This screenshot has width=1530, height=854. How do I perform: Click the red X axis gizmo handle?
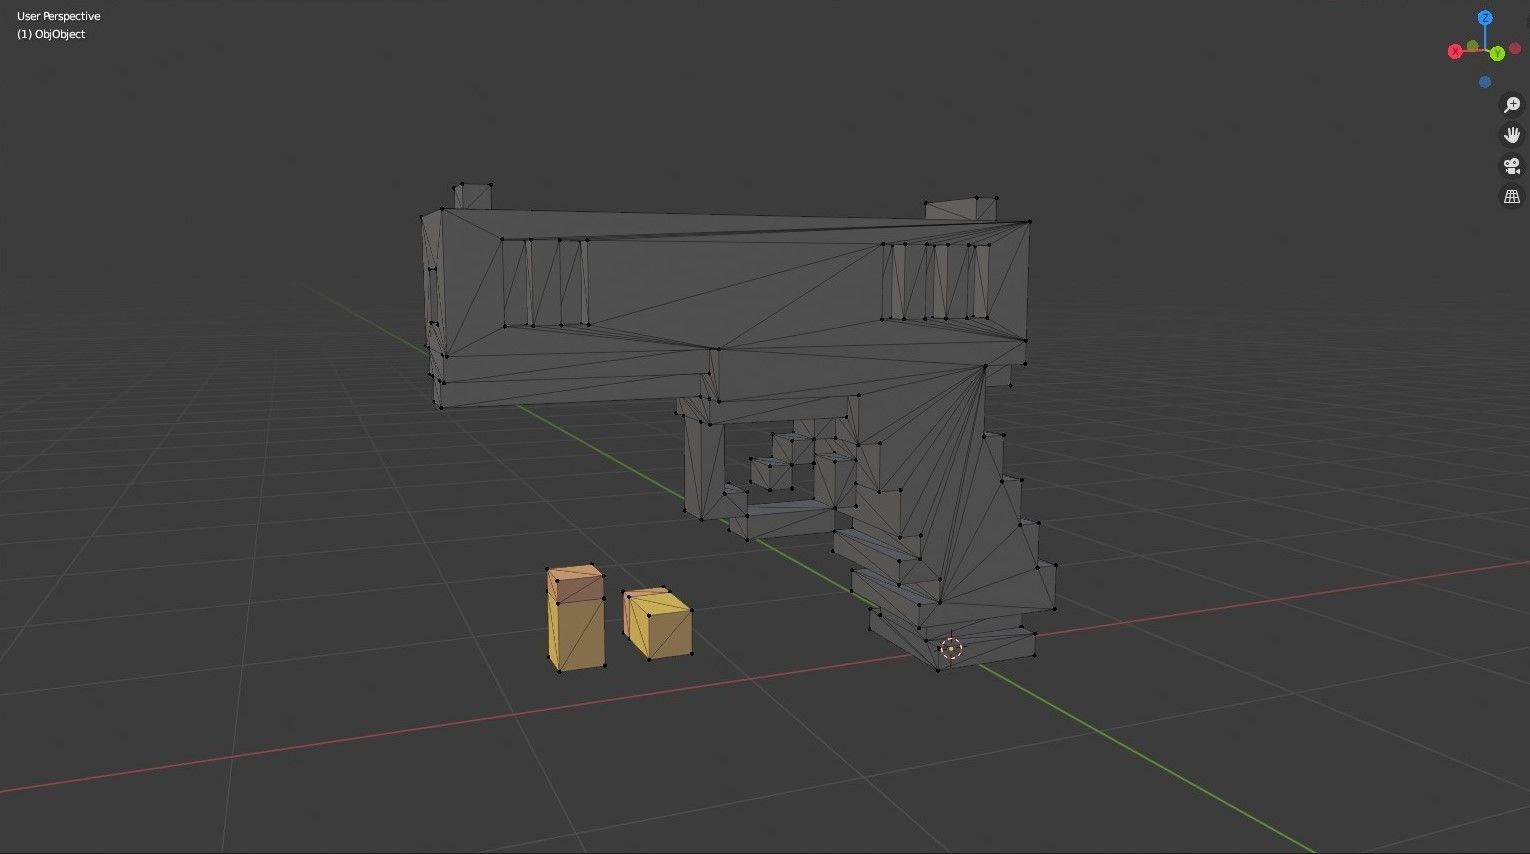click(1455, 51)
